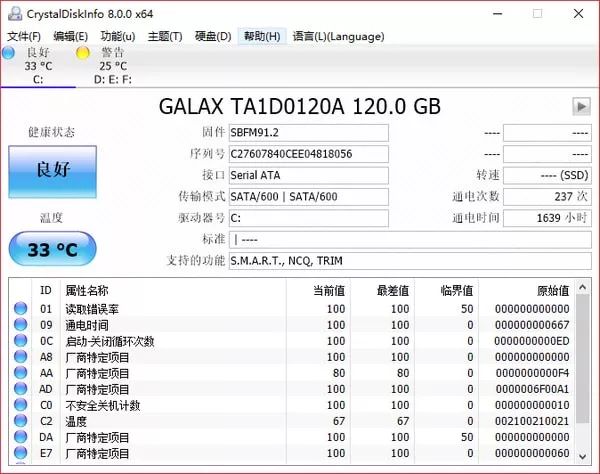
Task: Open the 硬盘(D) menu
Action: pyautogui.click(x=213, y=36)
